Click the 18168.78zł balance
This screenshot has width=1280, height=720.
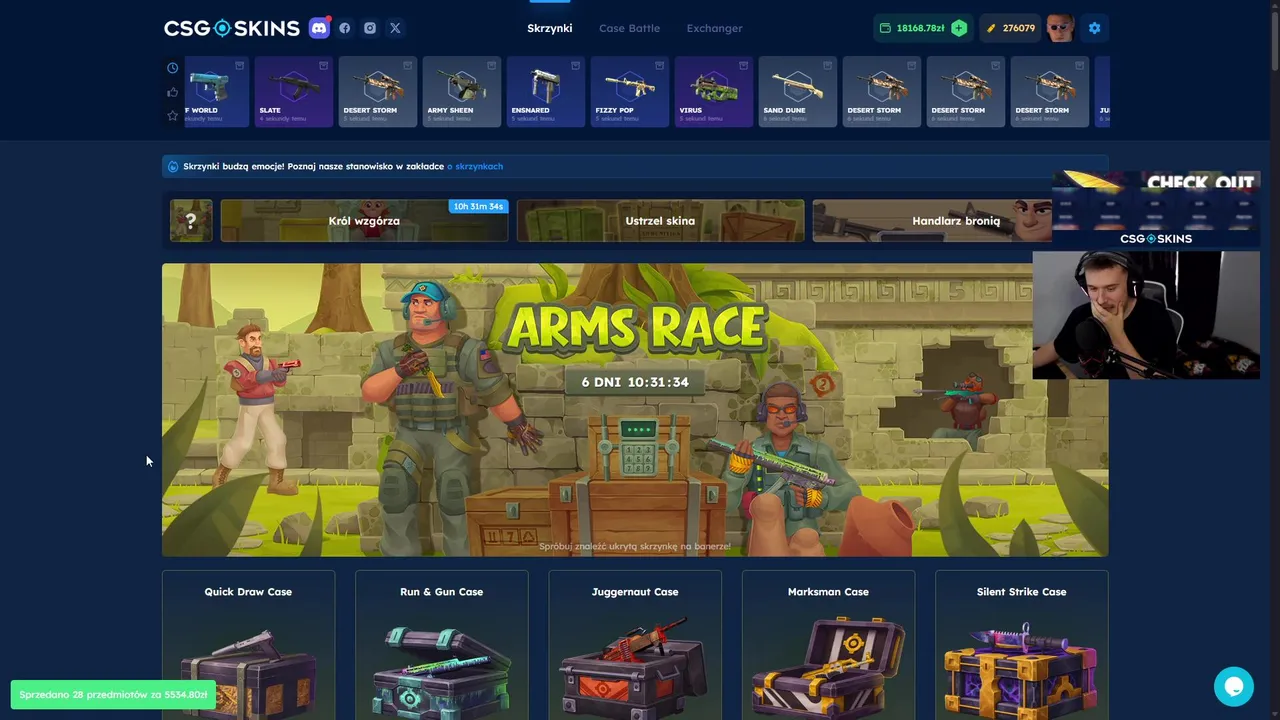click(x=920, y=28)
